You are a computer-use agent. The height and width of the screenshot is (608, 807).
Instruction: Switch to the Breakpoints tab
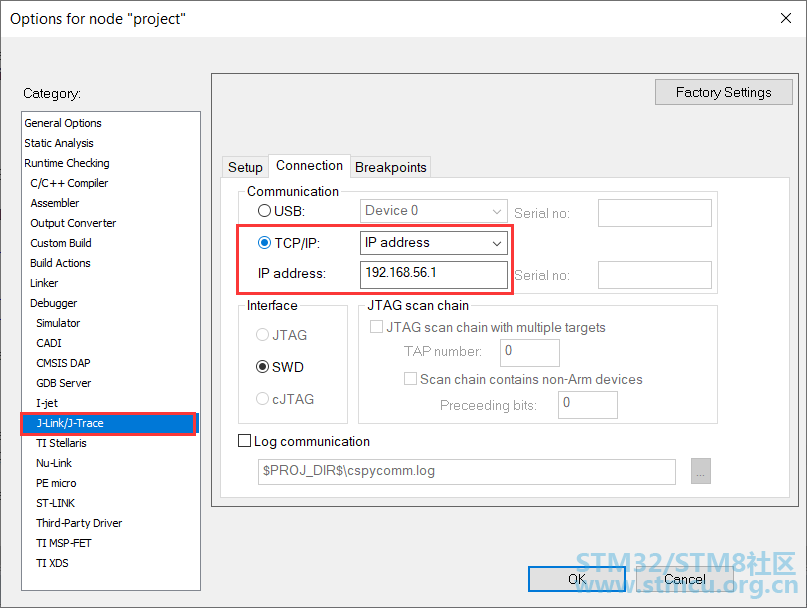(x=391, y=167)
